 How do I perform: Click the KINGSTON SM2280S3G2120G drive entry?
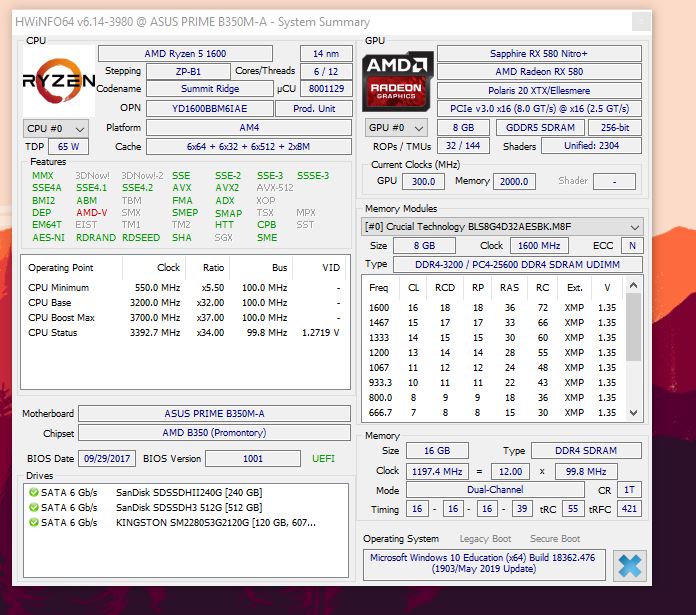click(x=216, y=522)
